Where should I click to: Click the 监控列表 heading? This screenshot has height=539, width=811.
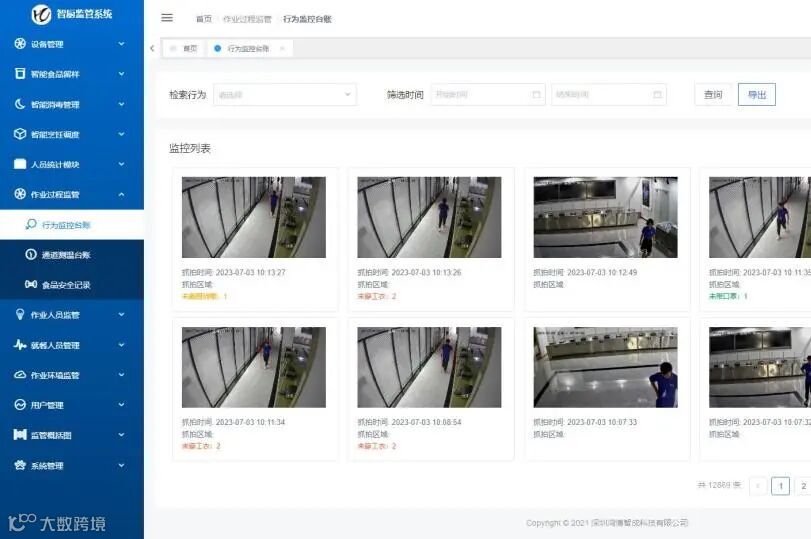click(x=190, y=148)
